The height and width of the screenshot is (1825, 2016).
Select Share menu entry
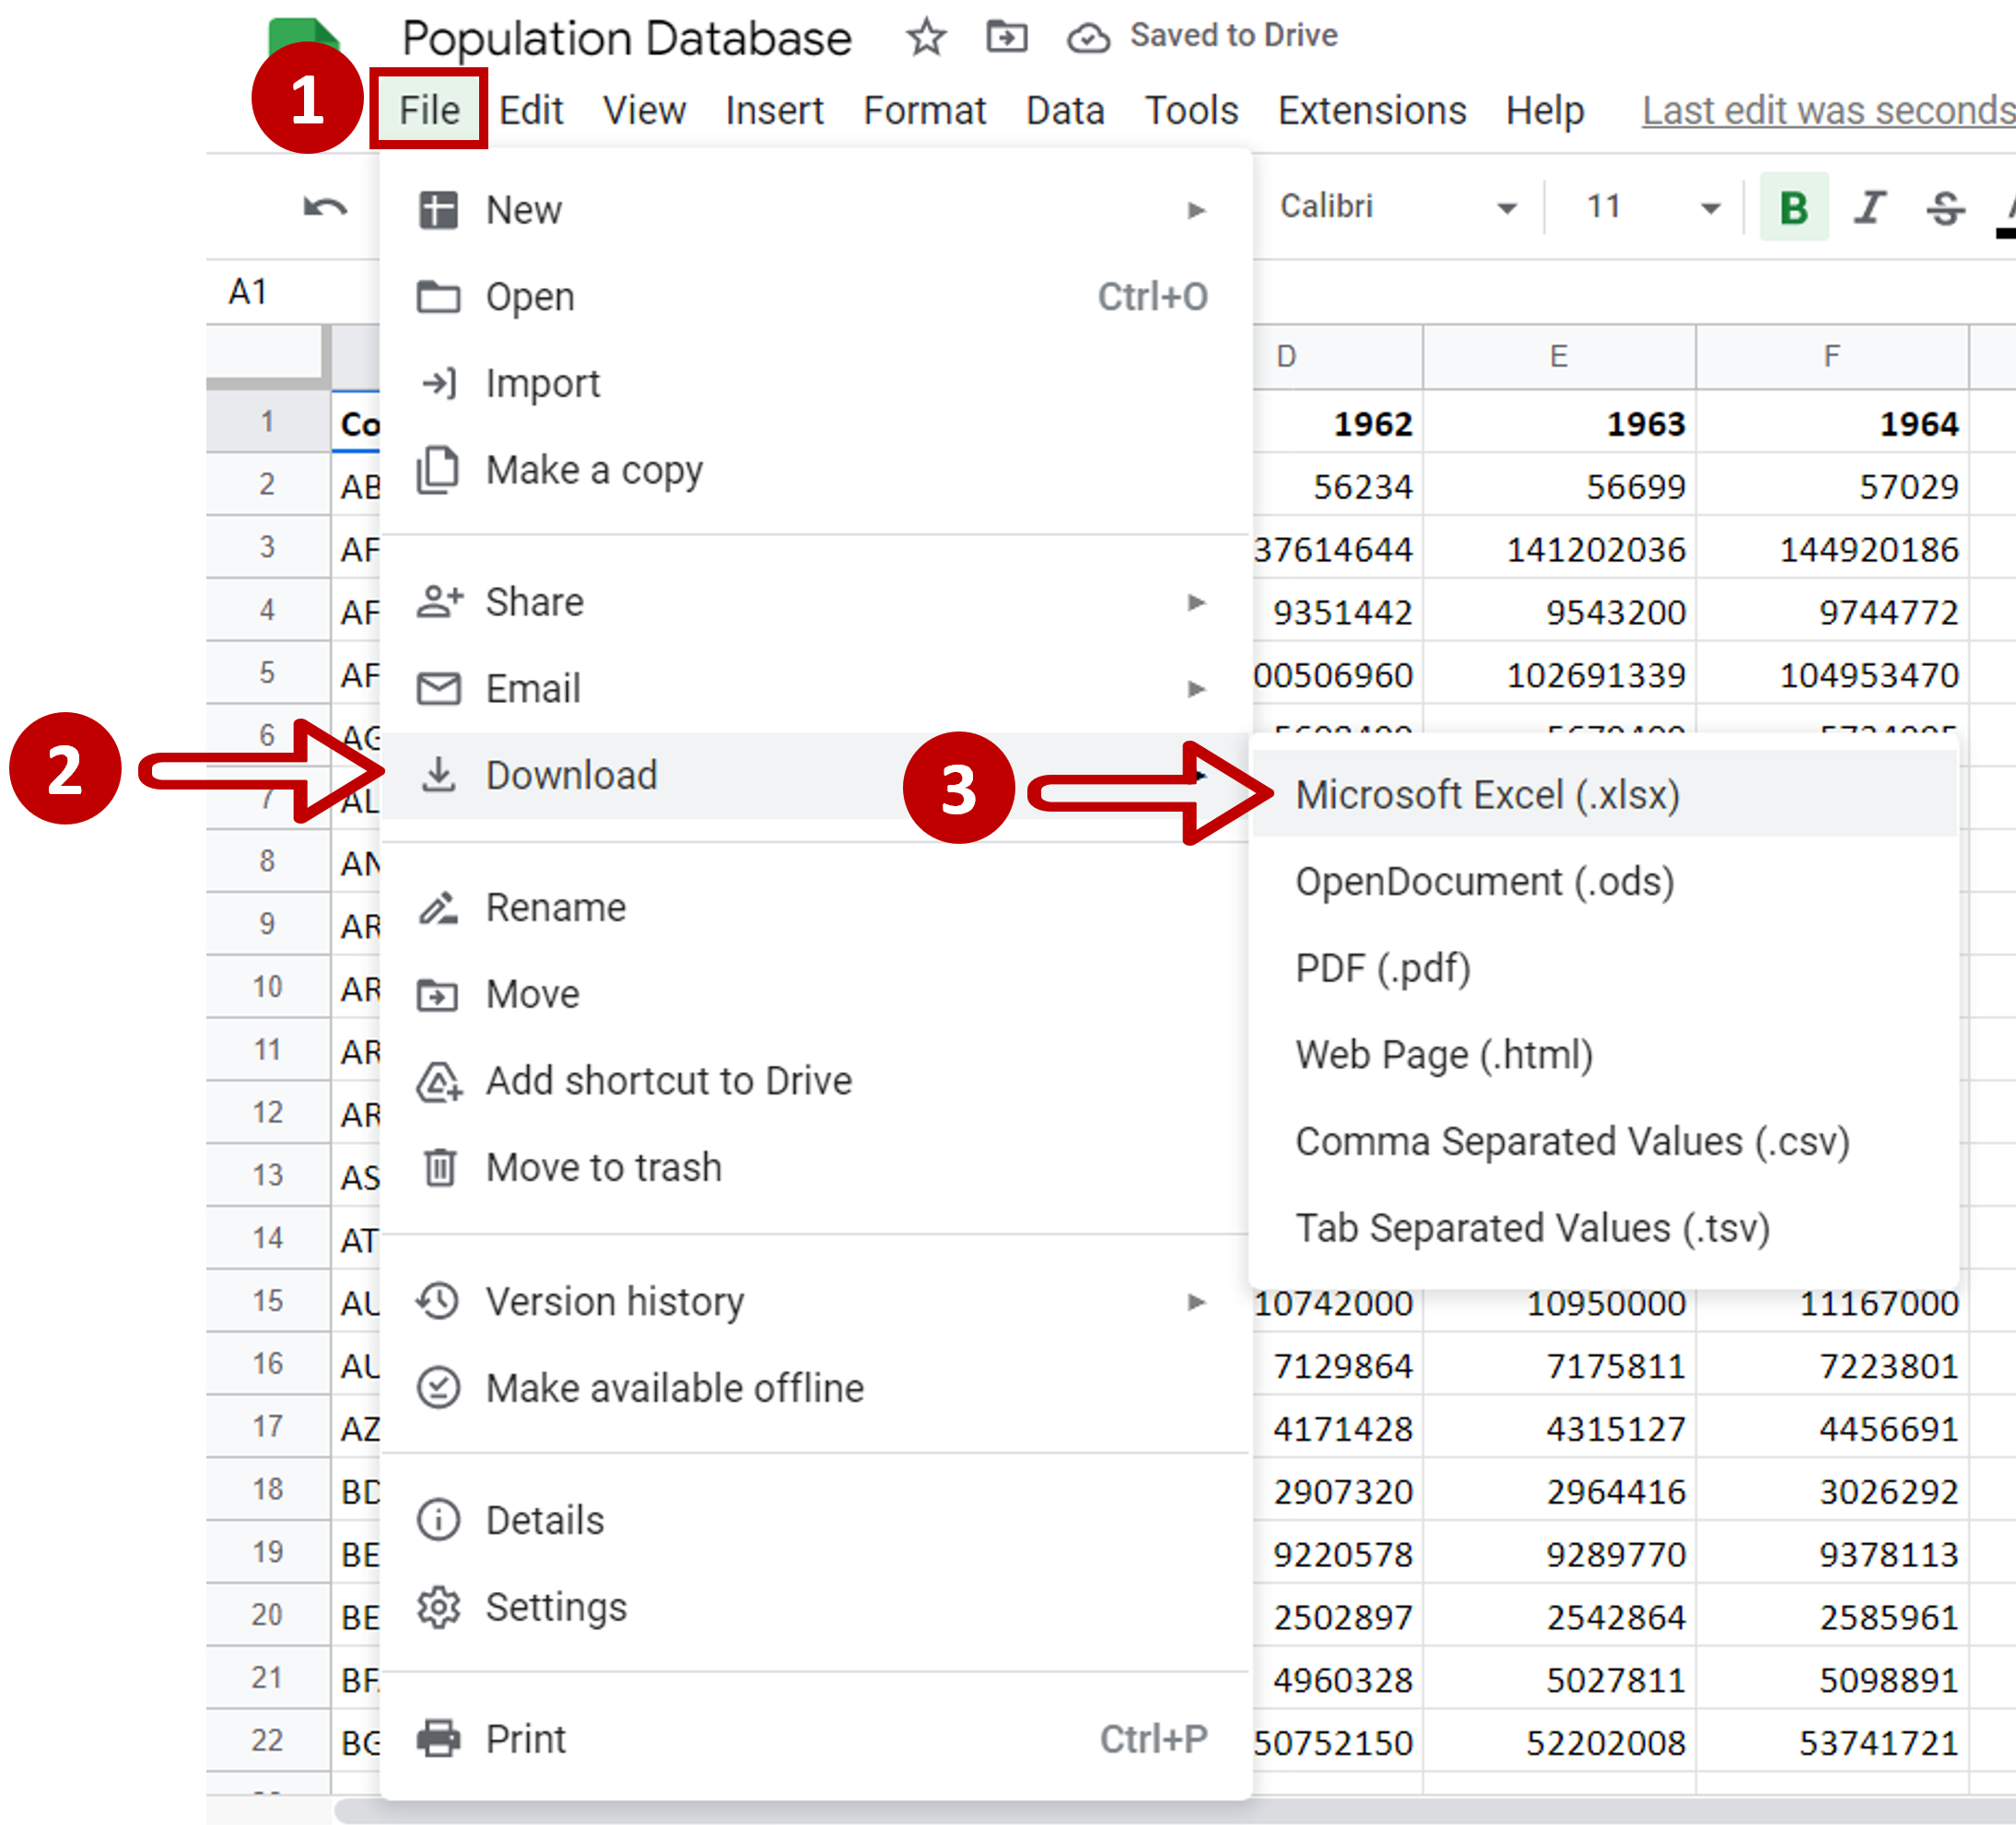[x=815, y=602]
